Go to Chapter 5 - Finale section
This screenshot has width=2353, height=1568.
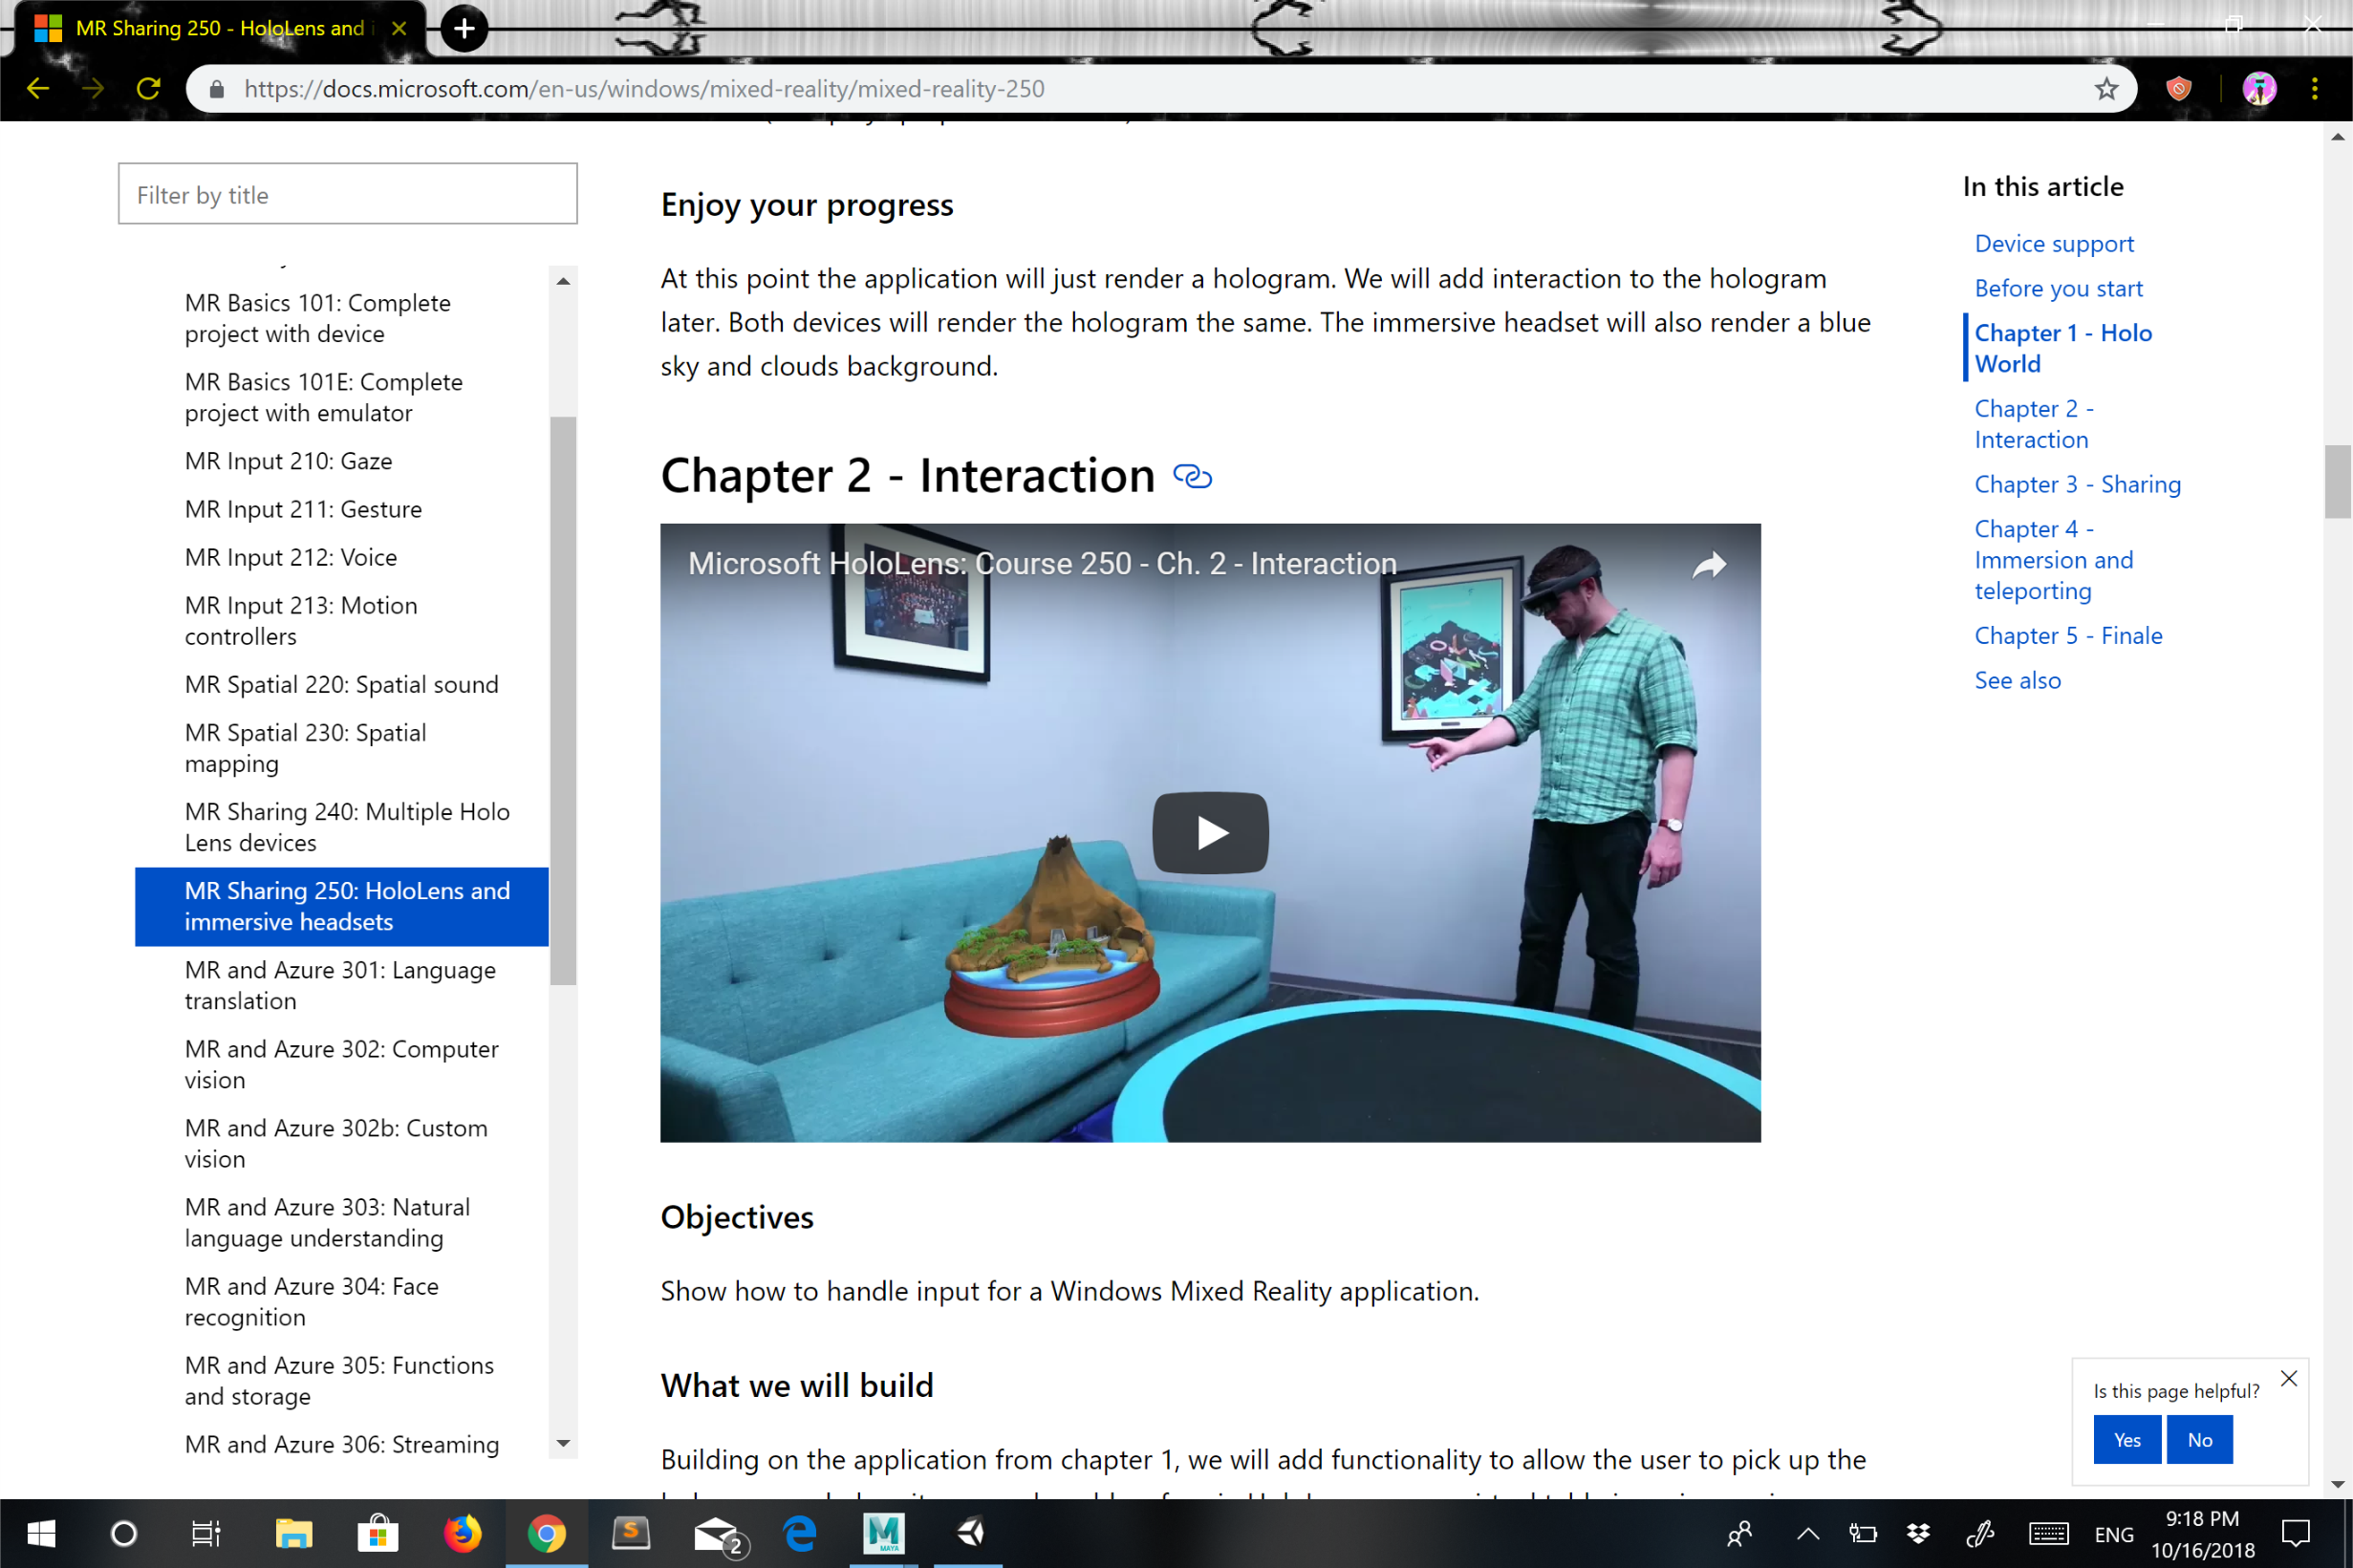click(x=2068, y=635)
